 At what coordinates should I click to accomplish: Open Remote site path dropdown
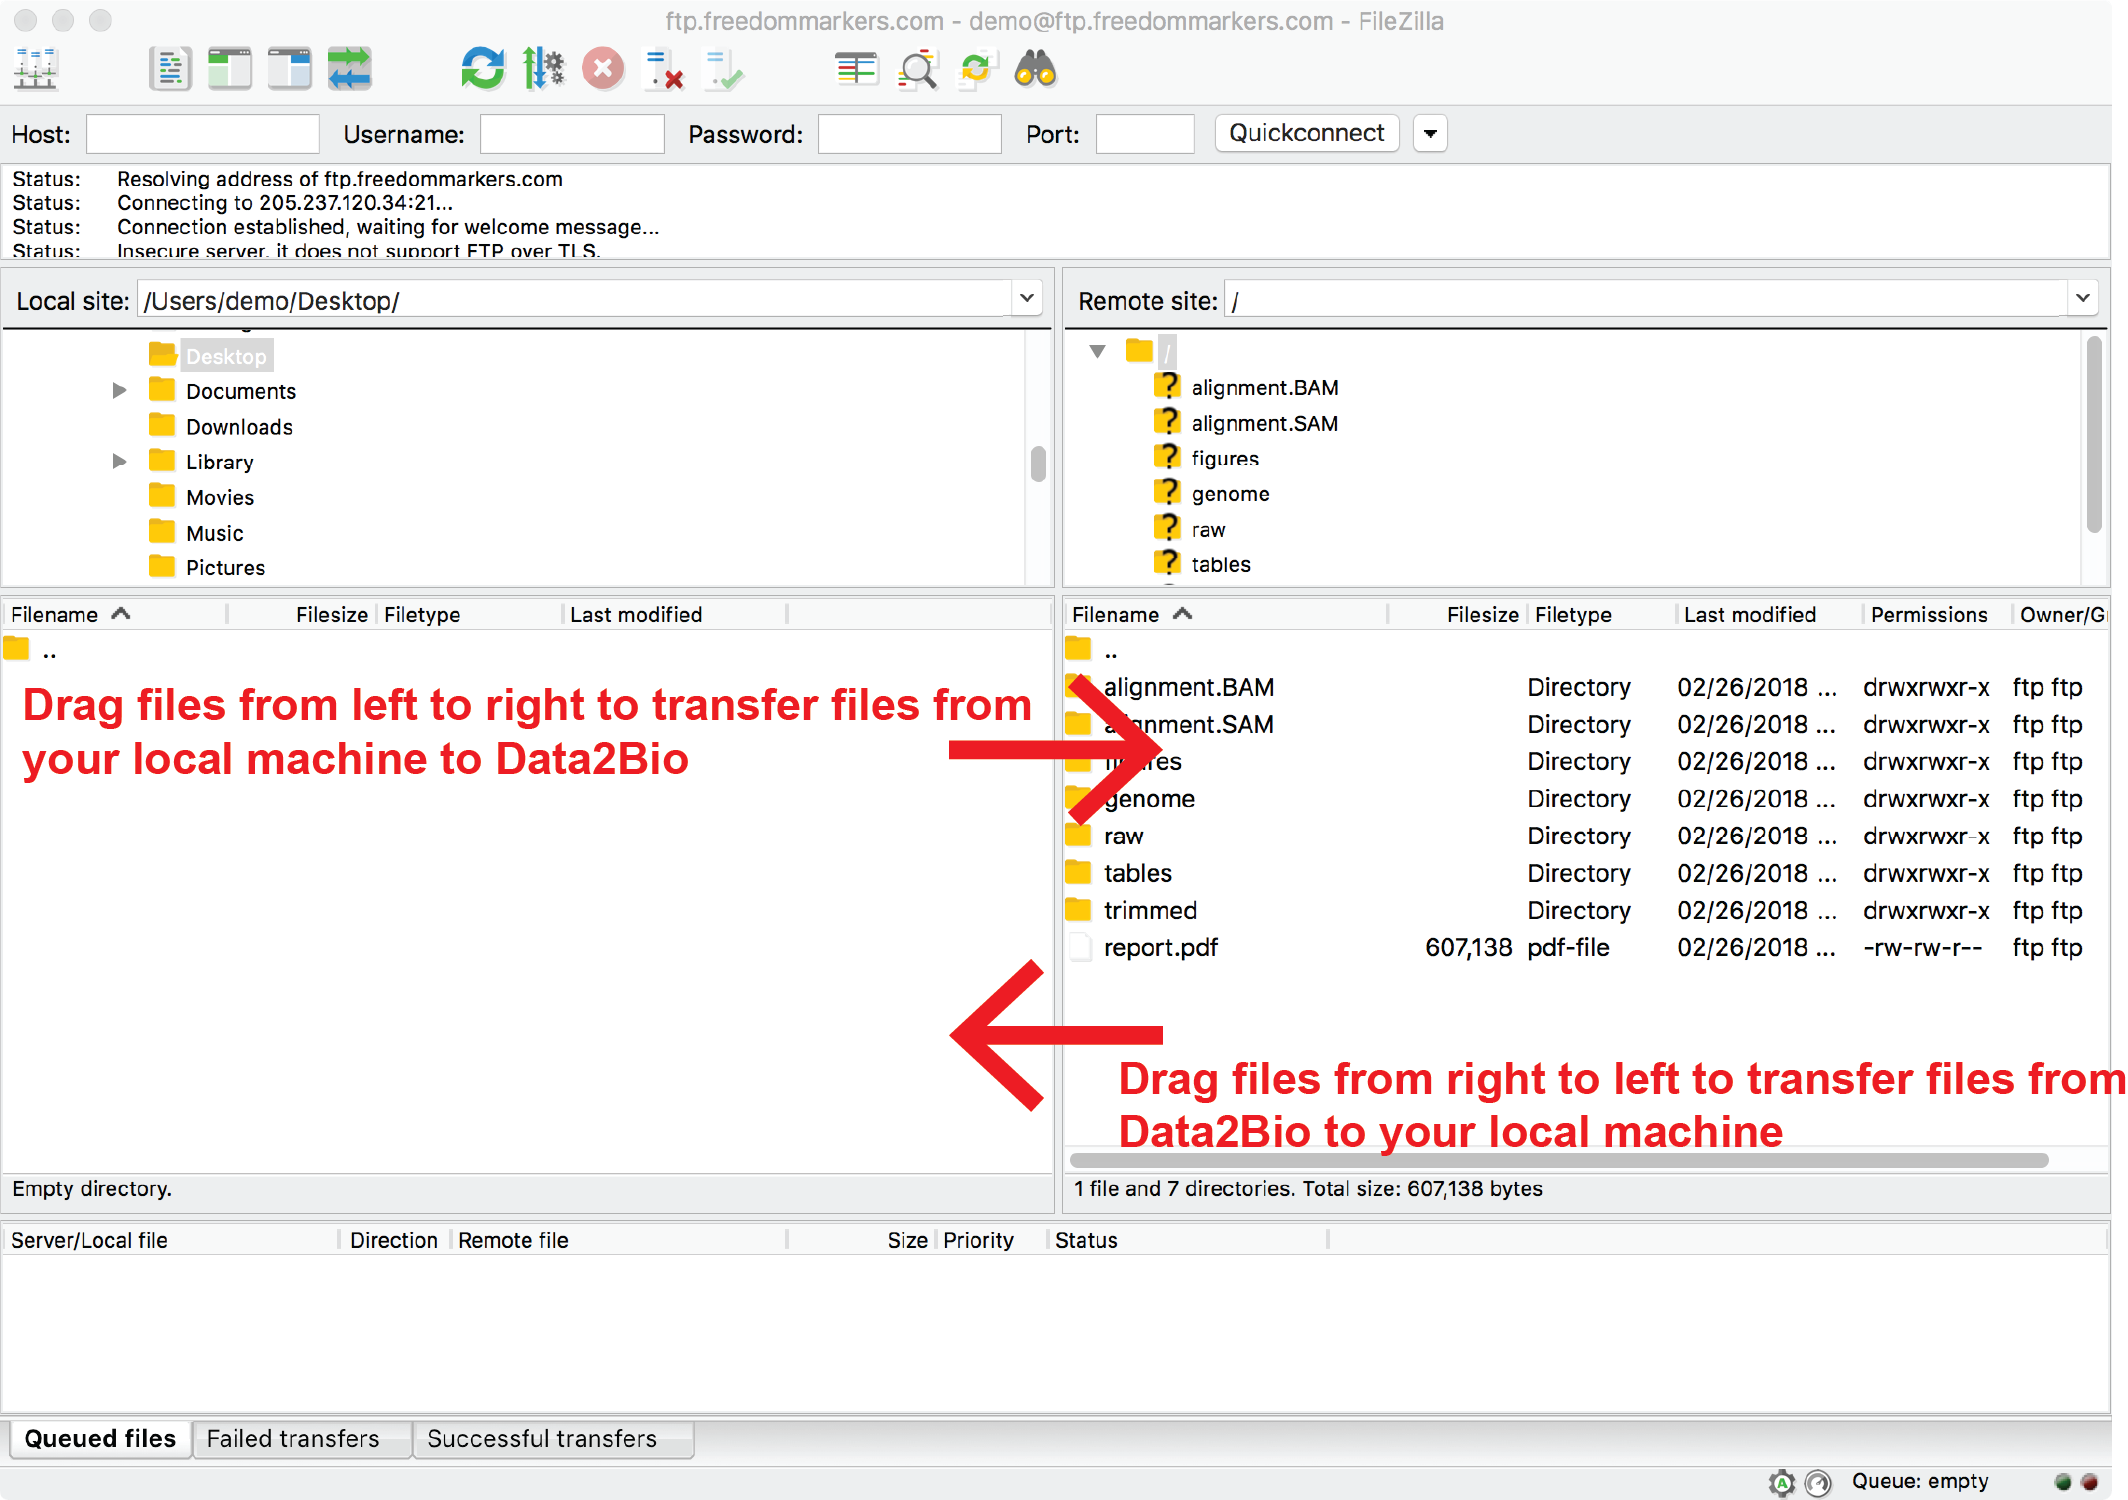tap(2082, 299)
